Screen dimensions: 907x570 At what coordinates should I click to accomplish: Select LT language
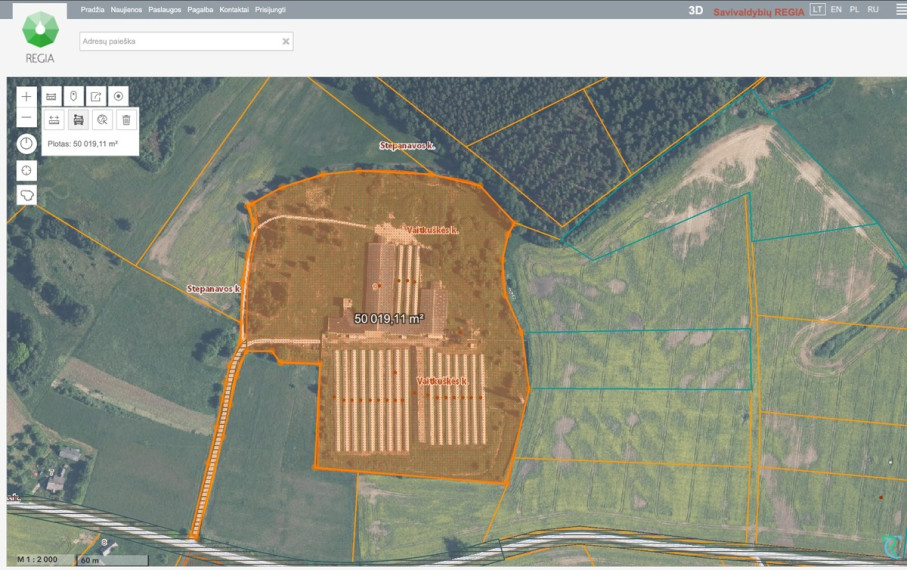click(817, 9)
